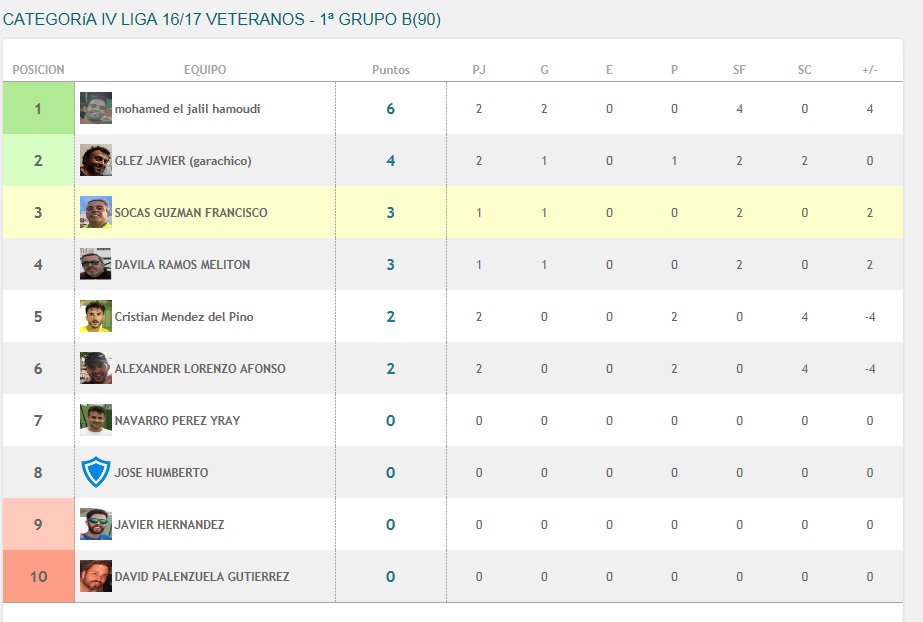Click P value 2 in ALEXANDER LORENZO row

point(675,368)
